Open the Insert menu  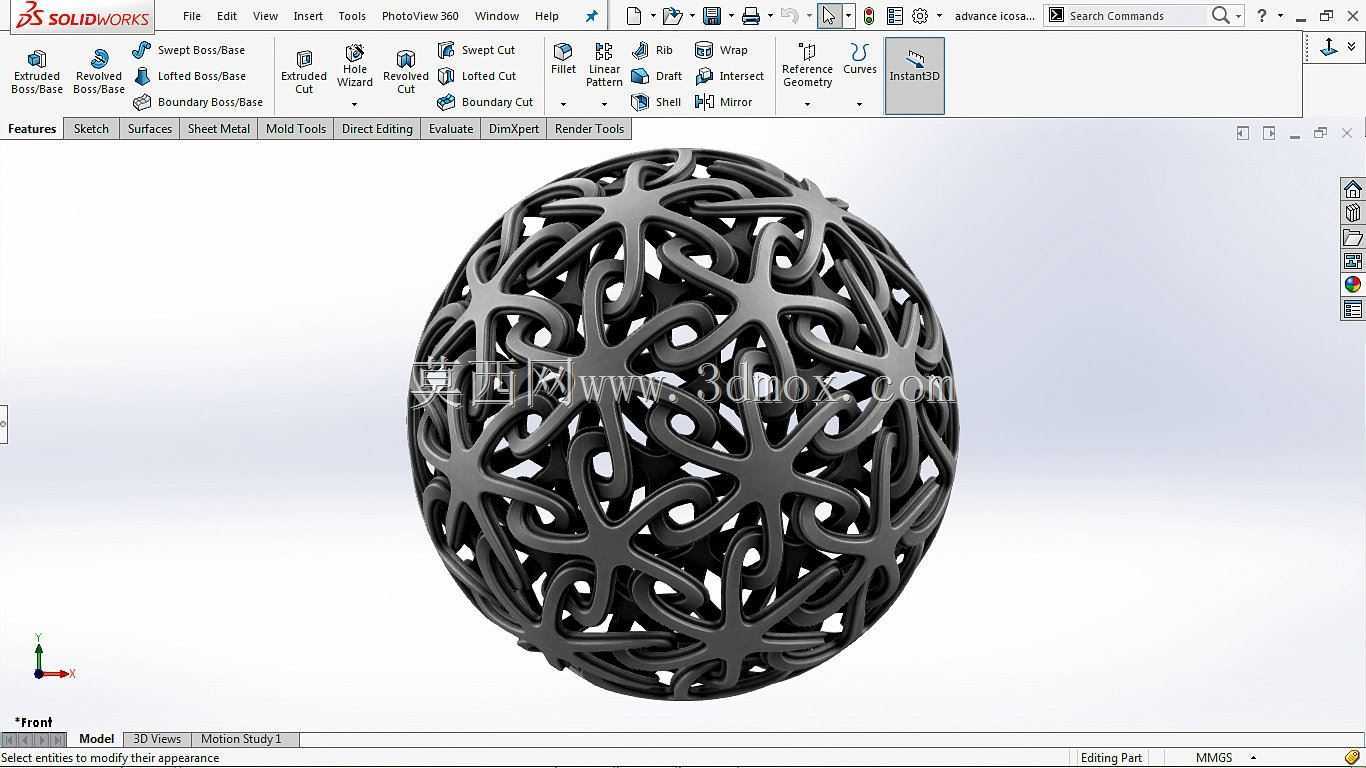[x=308, y=16]
